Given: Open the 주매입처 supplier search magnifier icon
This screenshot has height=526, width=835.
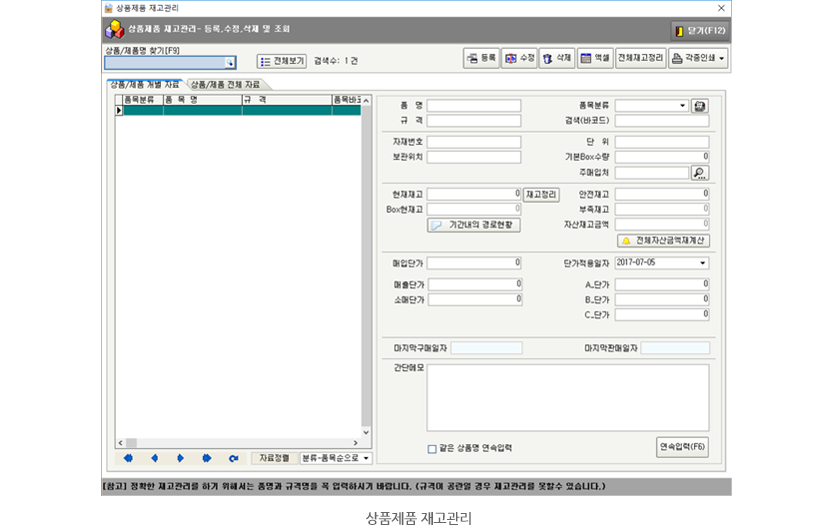Looking at the screenshot, I should [x=699, y=173].
